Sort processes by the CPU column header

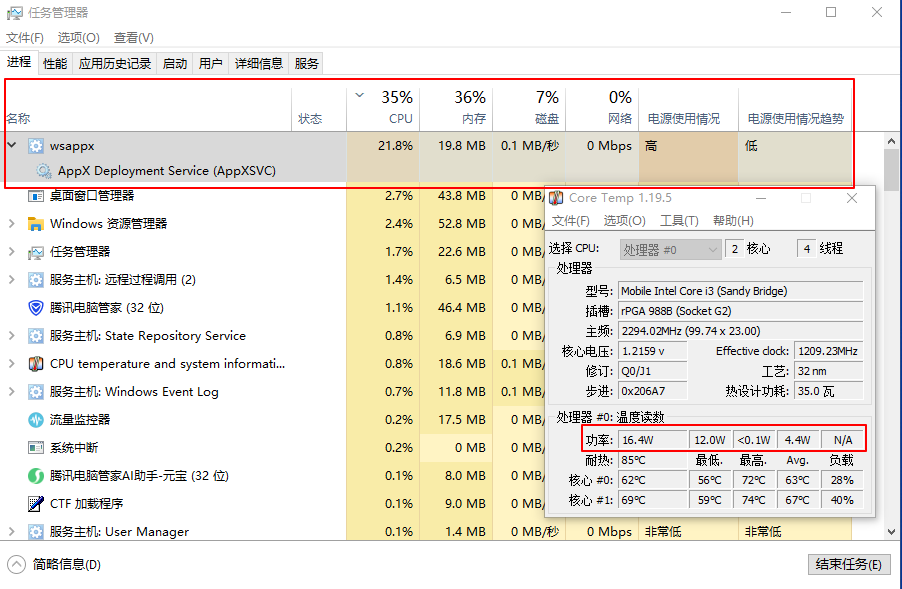[384, 108]
